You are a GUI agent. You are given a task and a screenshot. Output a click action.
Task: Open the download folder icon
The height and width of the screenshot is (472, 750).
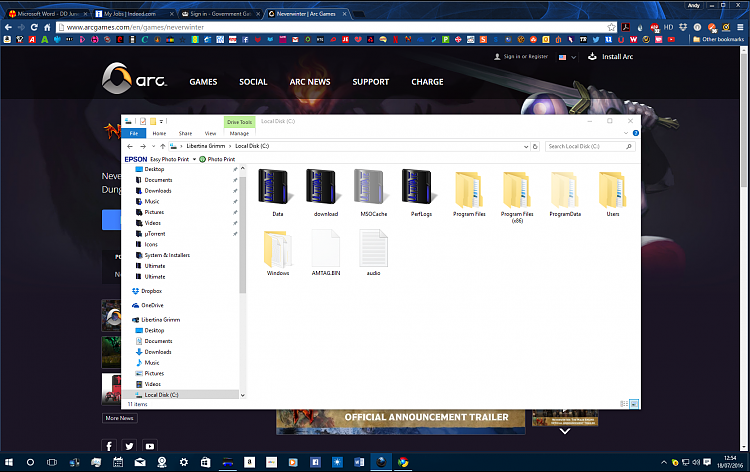(323, 187)
